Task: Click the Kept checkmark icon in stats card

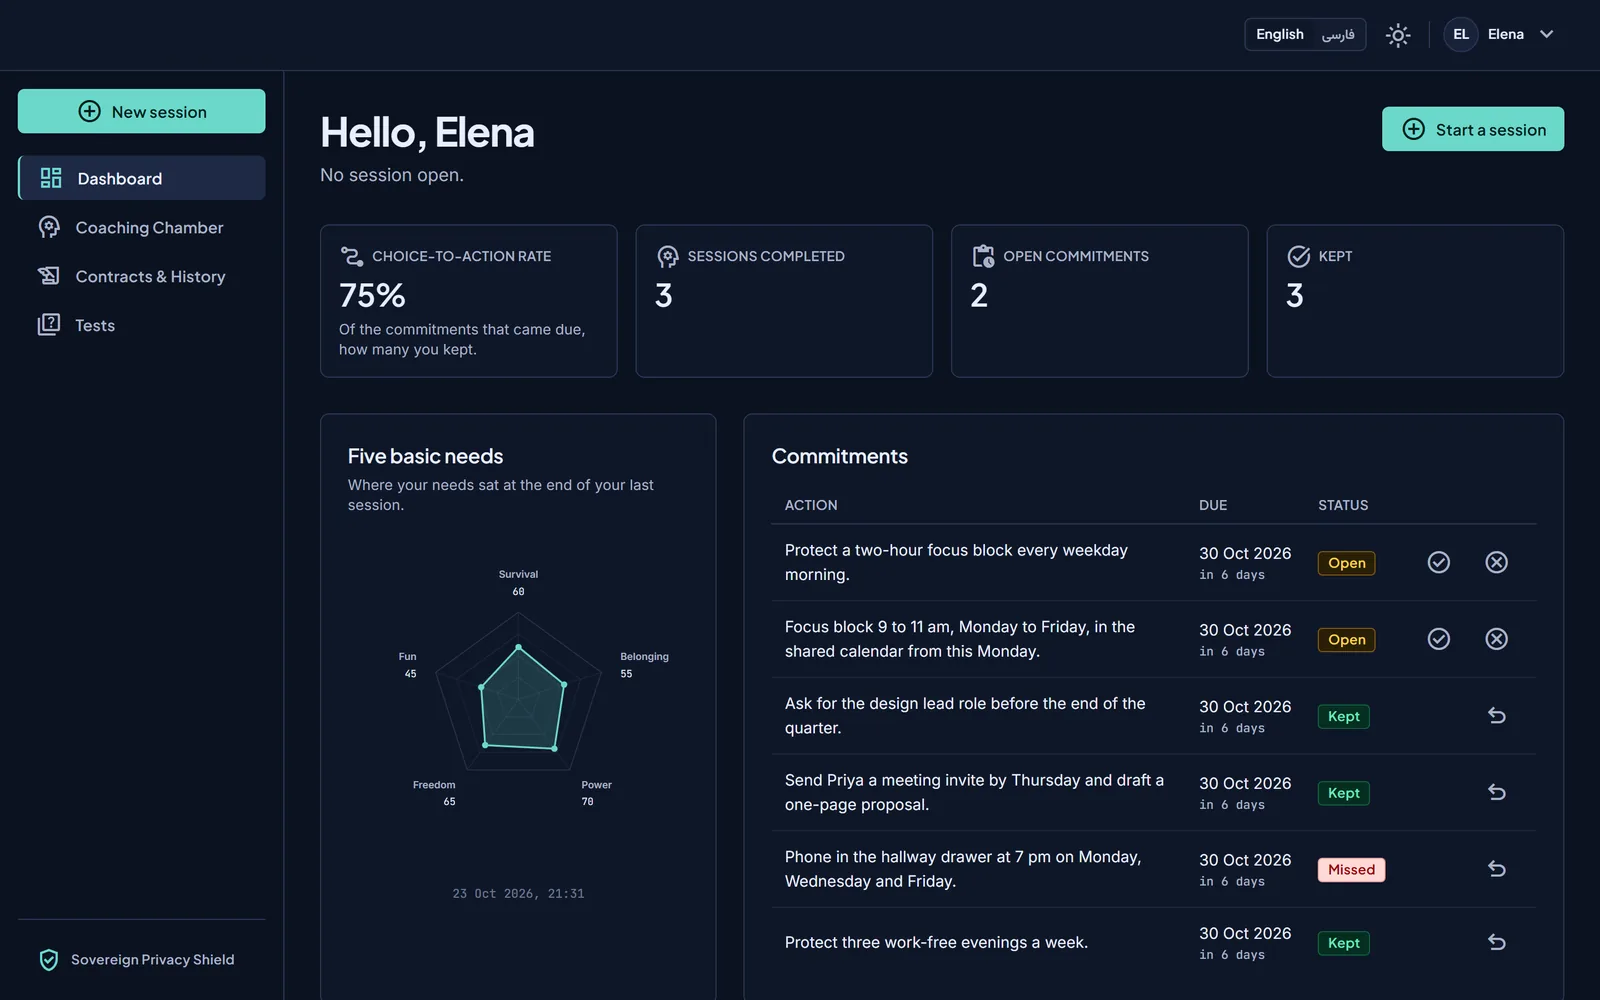Action: [x=1298, y=257]
